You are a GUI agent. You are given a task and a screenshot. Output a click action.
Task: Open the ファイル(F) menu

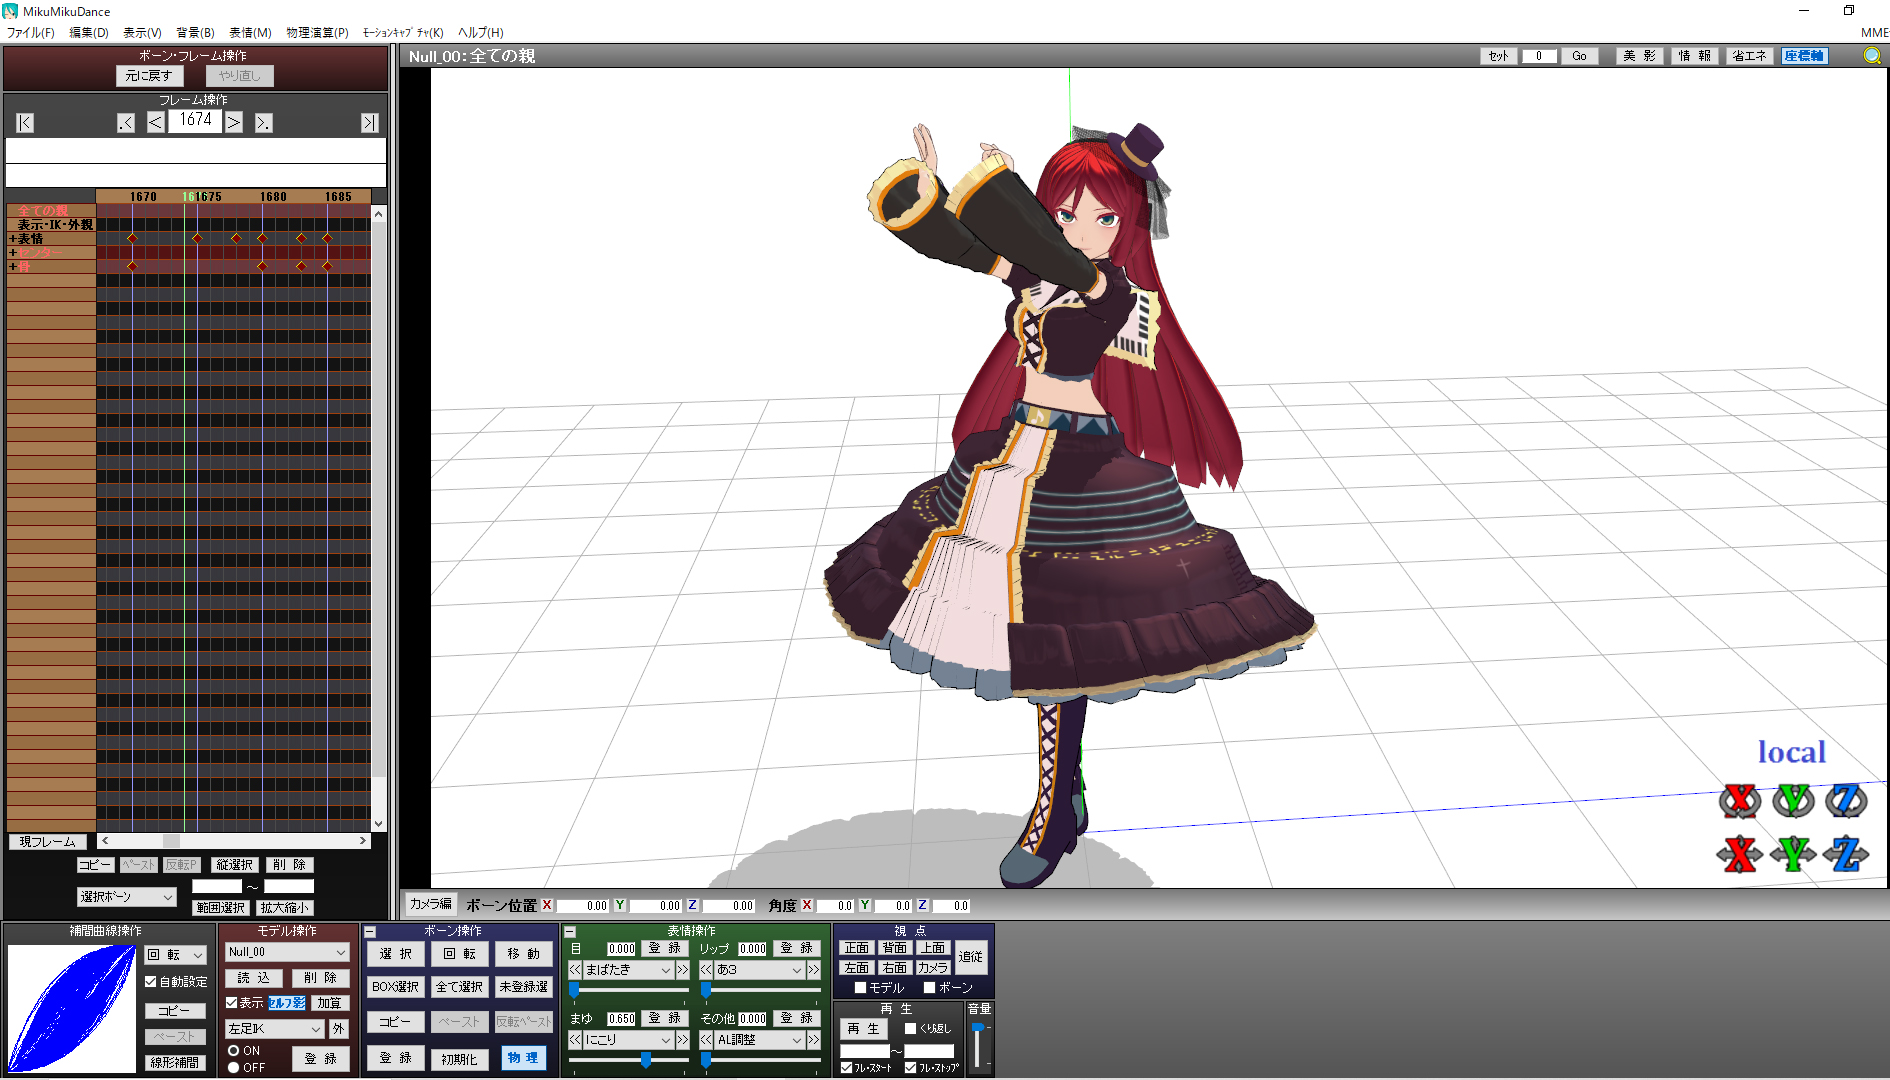[x=31, y=33]
